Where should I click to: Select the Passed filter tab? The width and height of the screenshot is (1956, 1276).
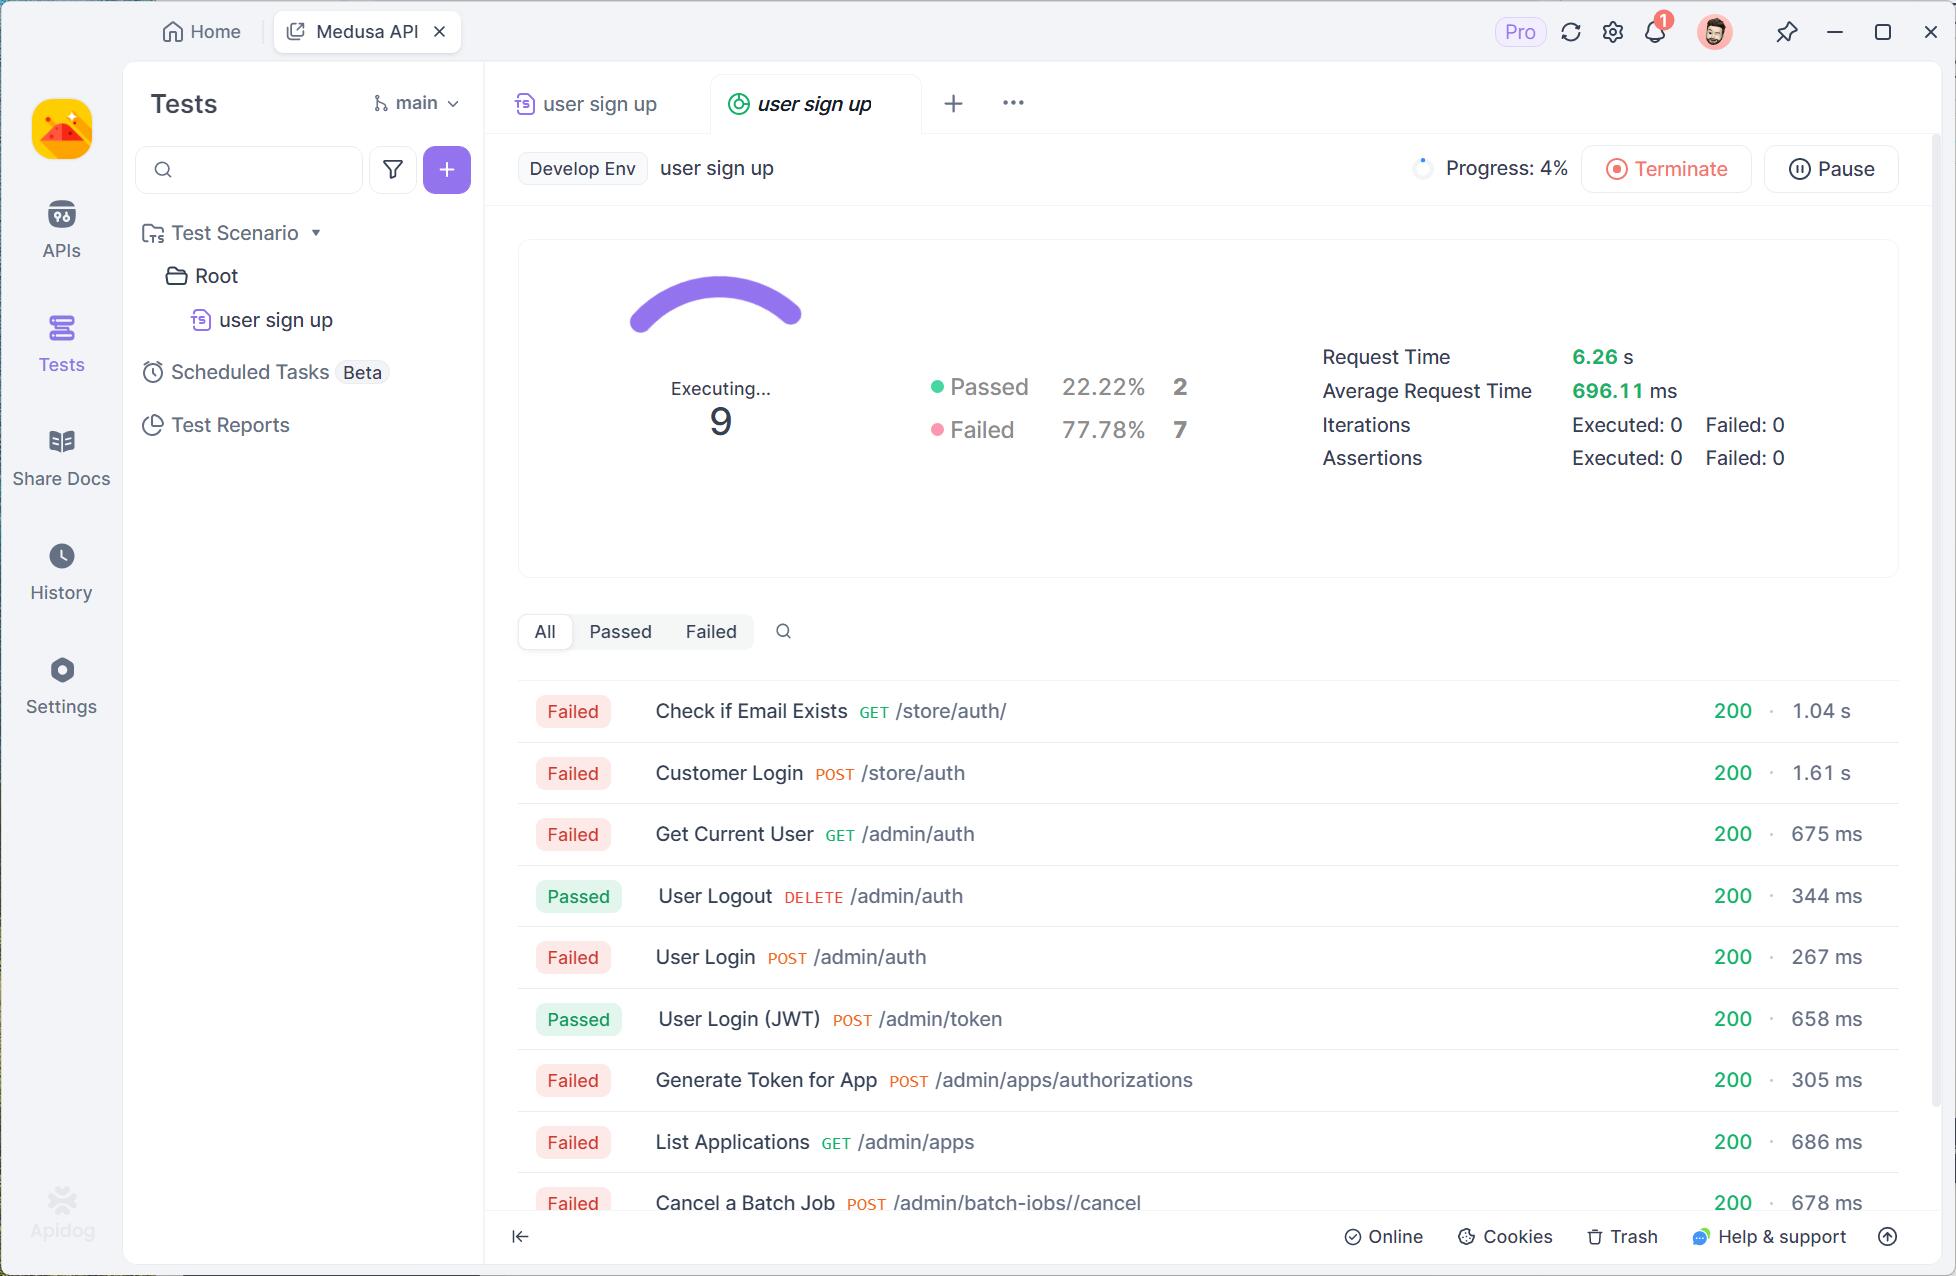pyautogui.click(x=620, y=632)
